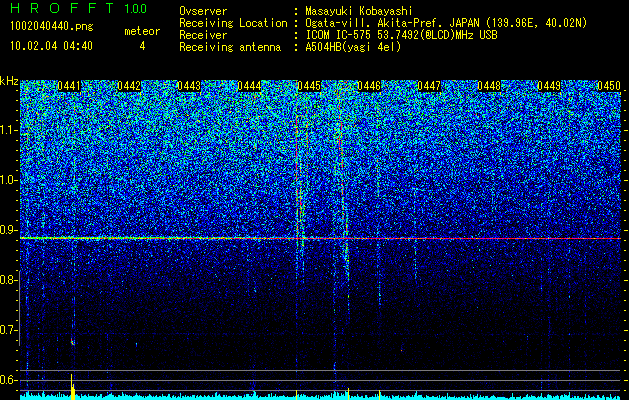Select the Masayuki Kobayashi observer name

[359, 11]
